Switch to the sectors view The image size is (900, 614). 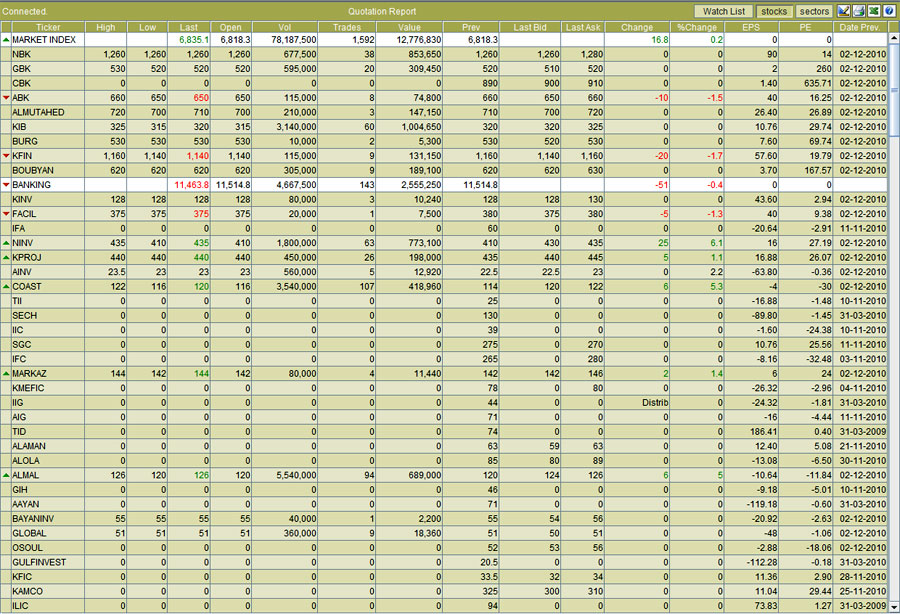[x=814, y=11]
